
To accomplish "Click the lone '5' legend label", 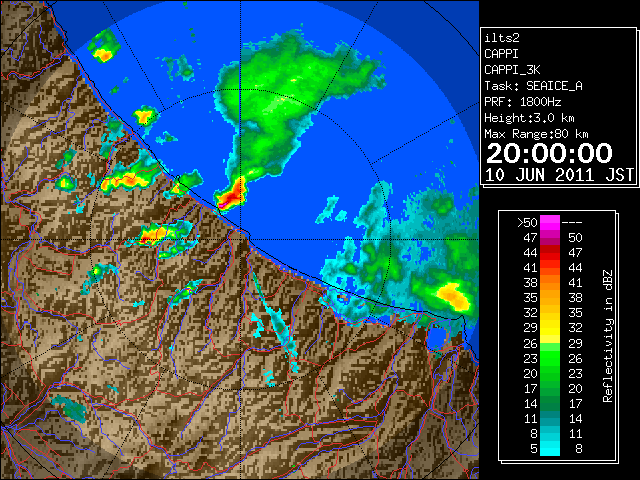I will point(533,449).
